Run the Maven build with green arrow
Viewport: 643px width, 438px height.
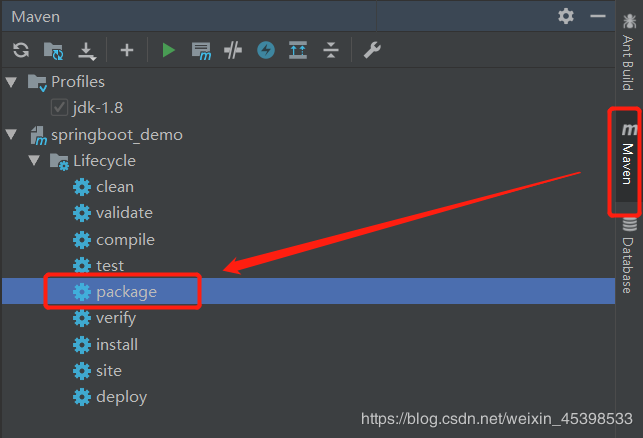point(168,50)
